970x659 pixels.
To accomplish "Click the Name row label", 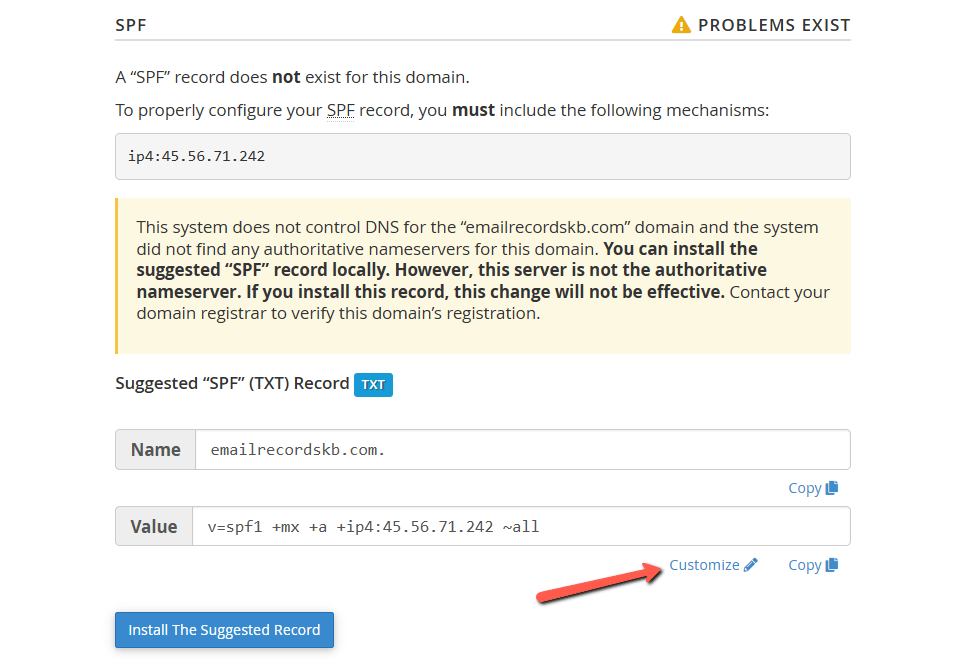I will click(x=155, y=449).
